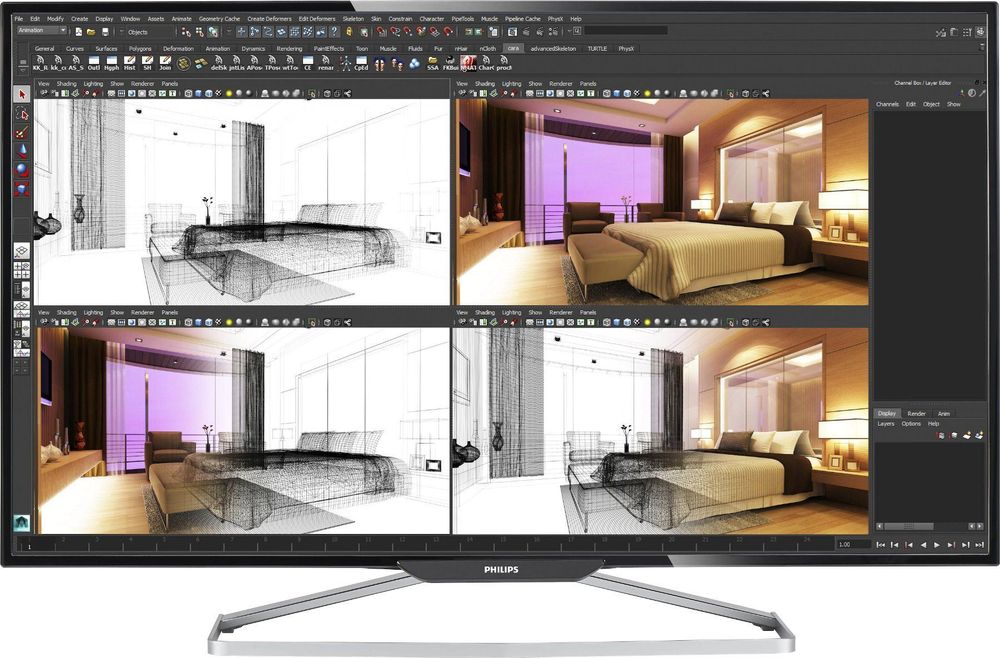
Task: Click the Outliner shelf icon
Action: click(x=93, y=62)
